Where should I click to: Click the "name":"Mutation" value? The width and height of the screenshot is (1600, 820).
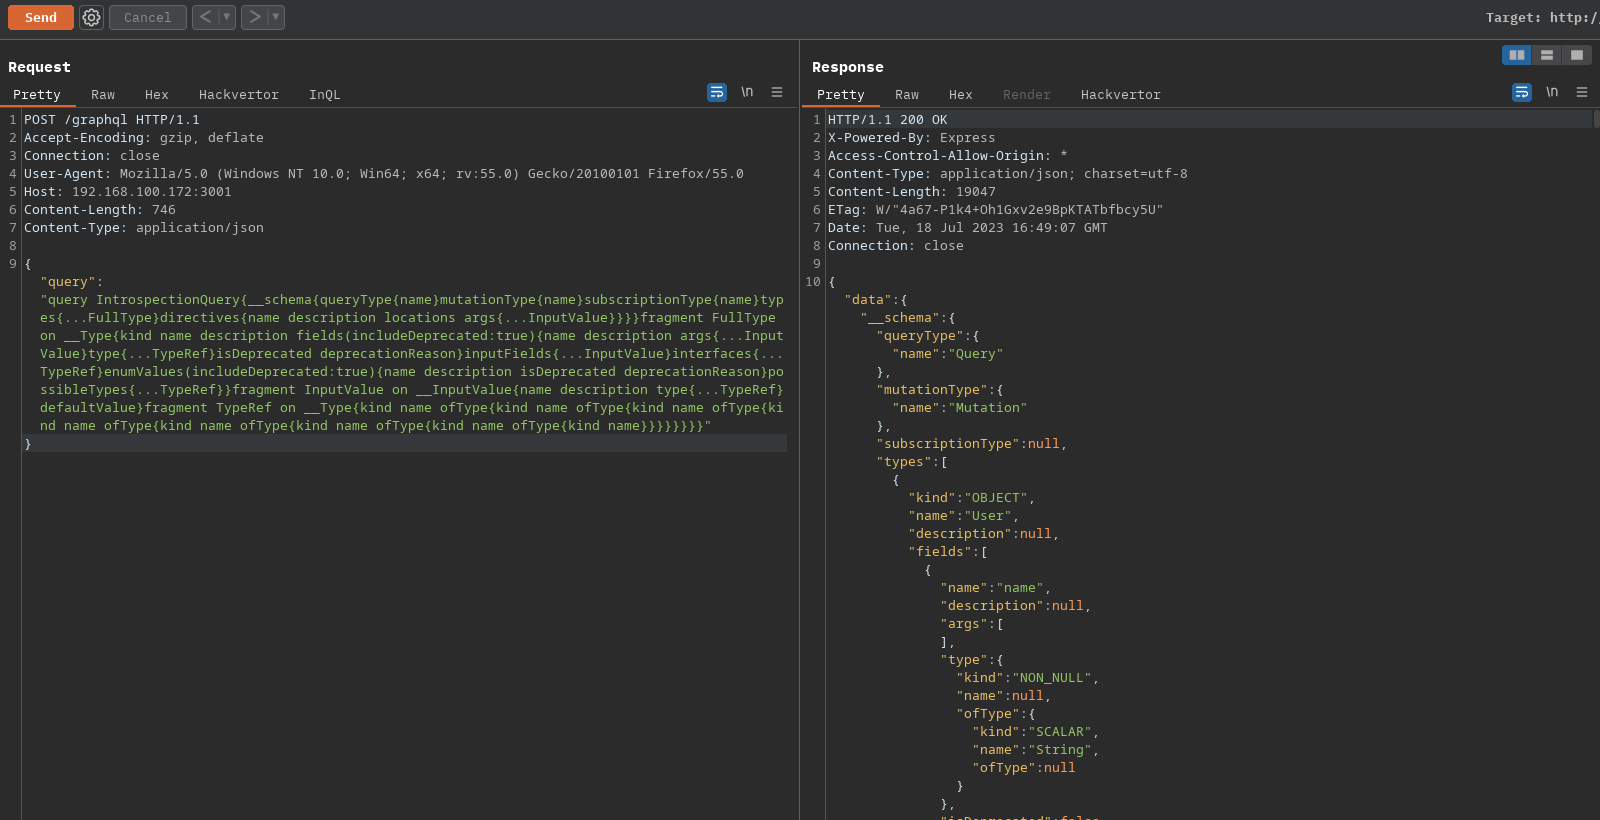pos(960,408)
